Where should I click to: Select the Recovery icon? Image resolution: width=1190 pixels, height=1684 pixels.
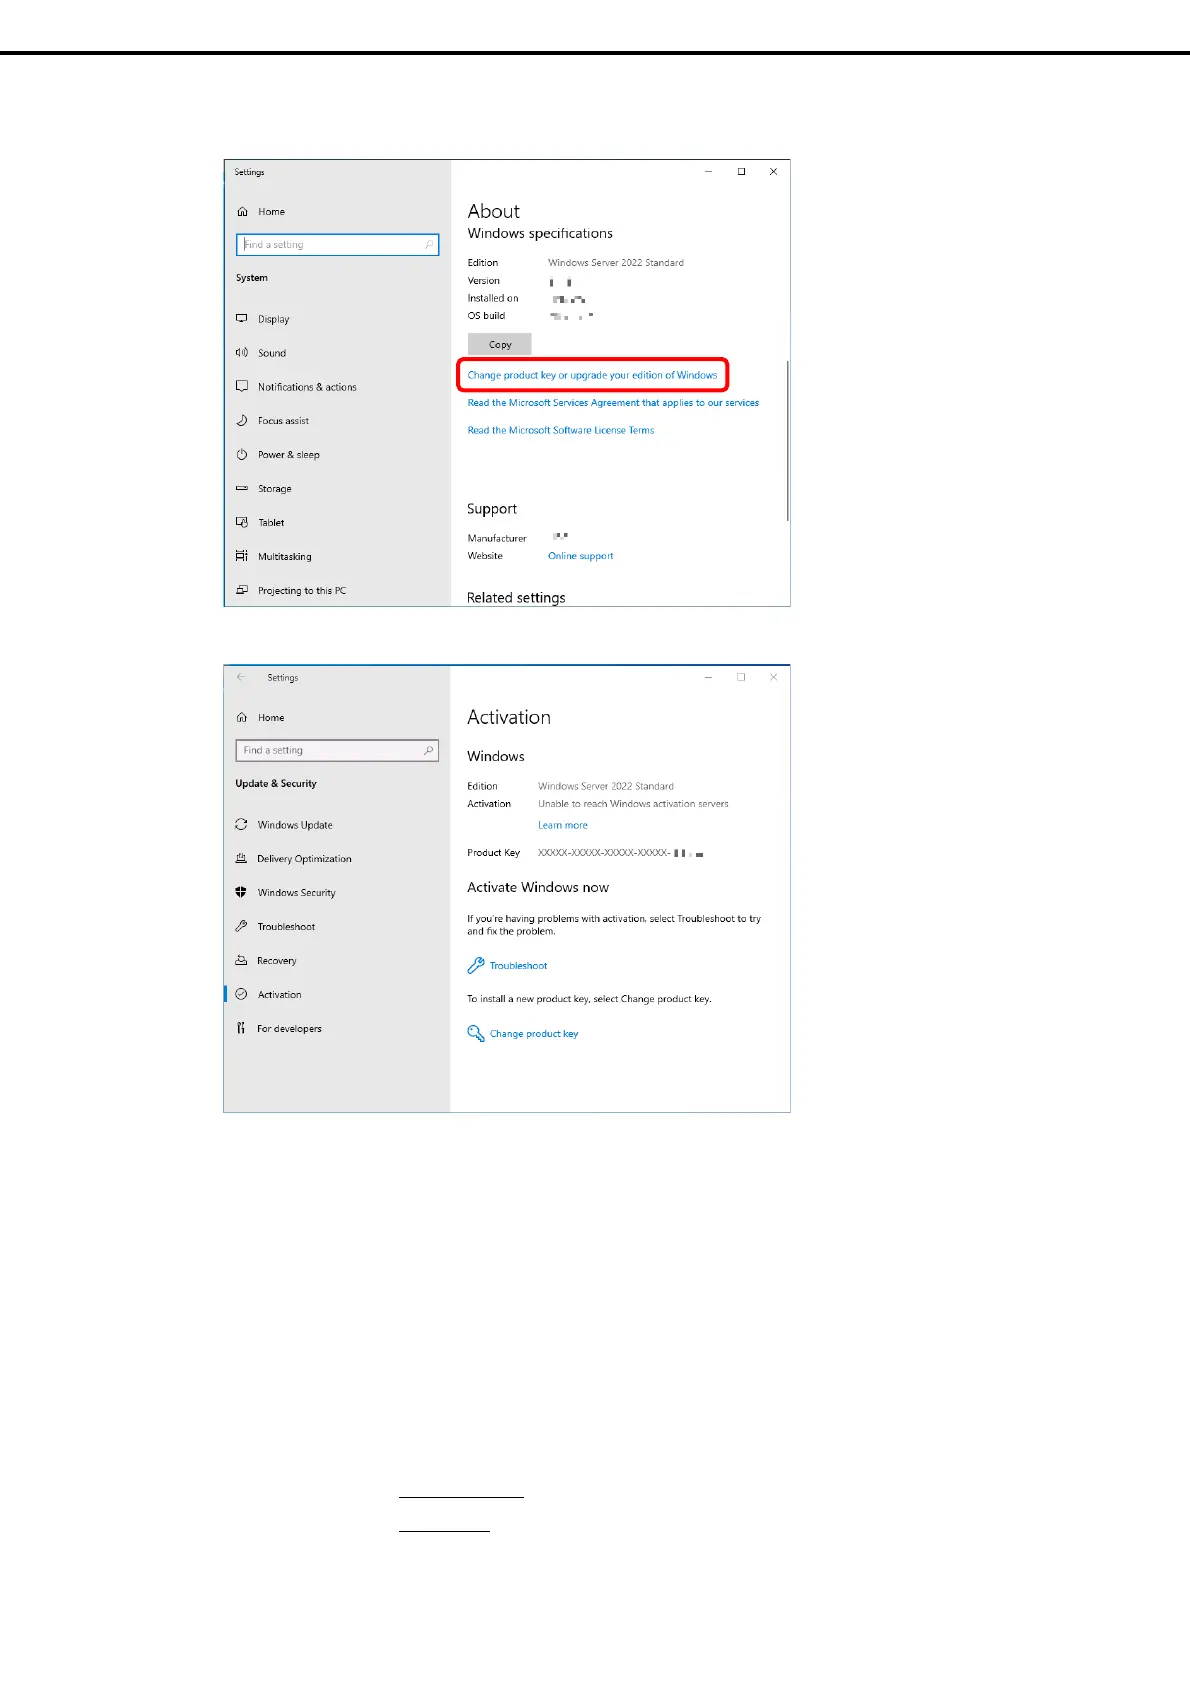point(241,960)
